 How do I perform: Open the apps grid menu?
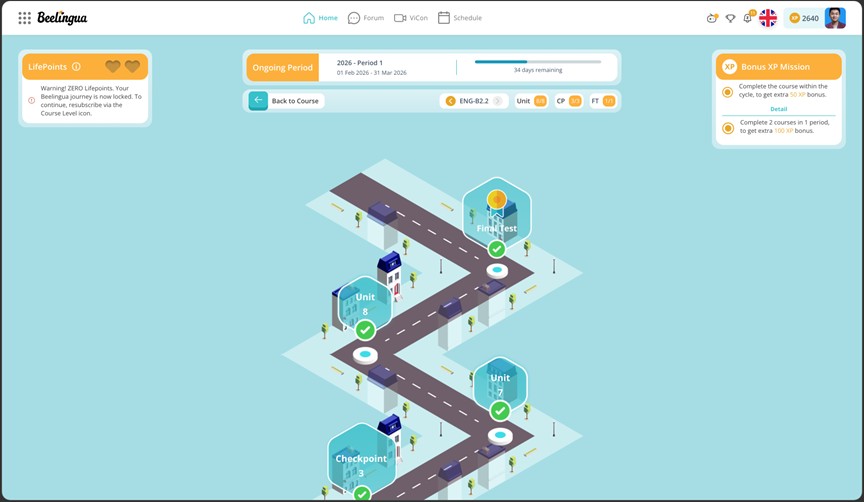[24, 18]
